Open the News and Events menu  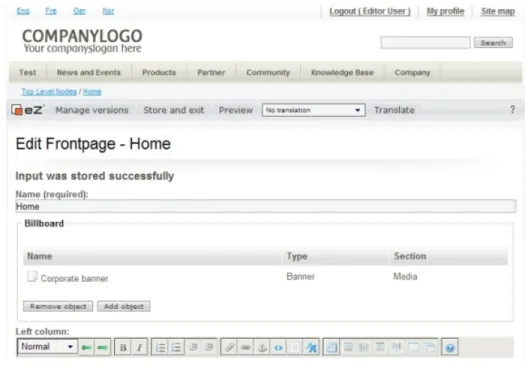(89, 72)
